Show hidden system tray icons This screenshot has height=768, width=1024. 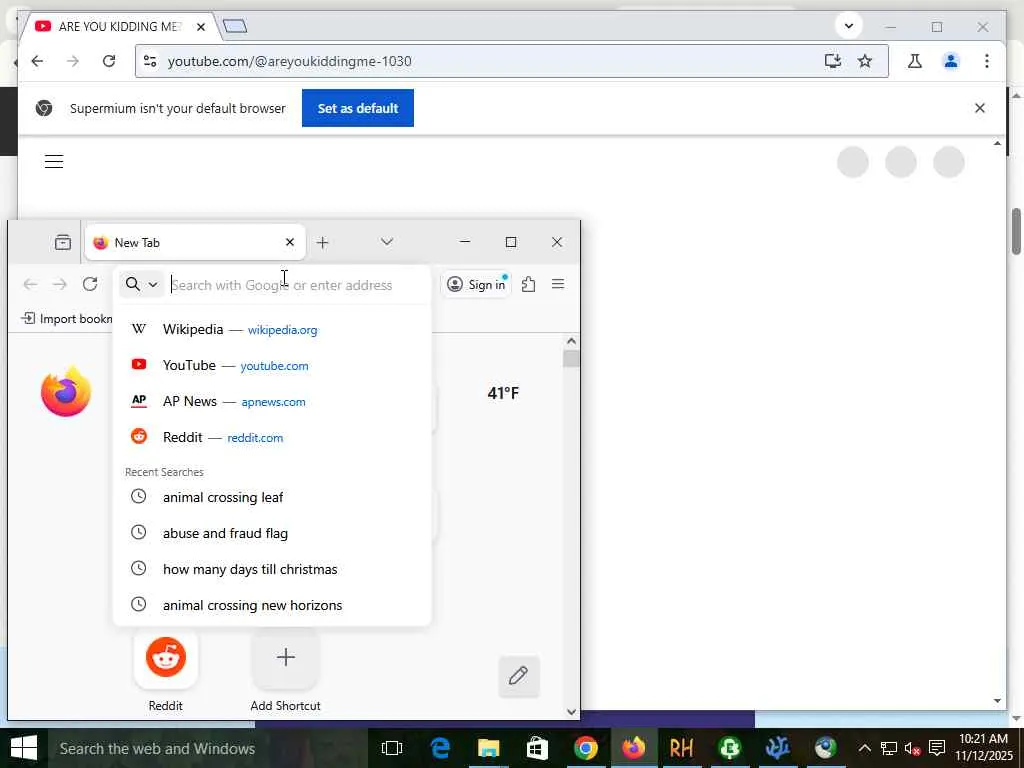coord(864,748)
